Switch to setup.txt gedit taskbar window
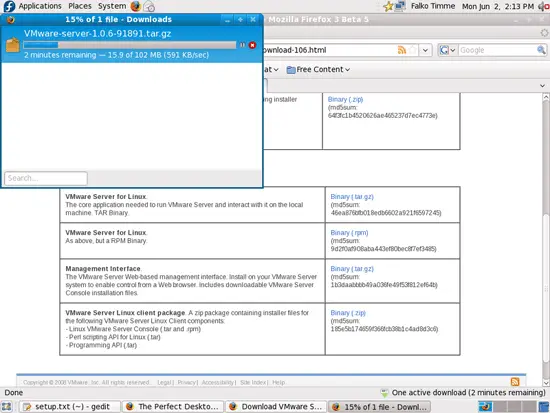Screen dimensions: 550x413 69,407
